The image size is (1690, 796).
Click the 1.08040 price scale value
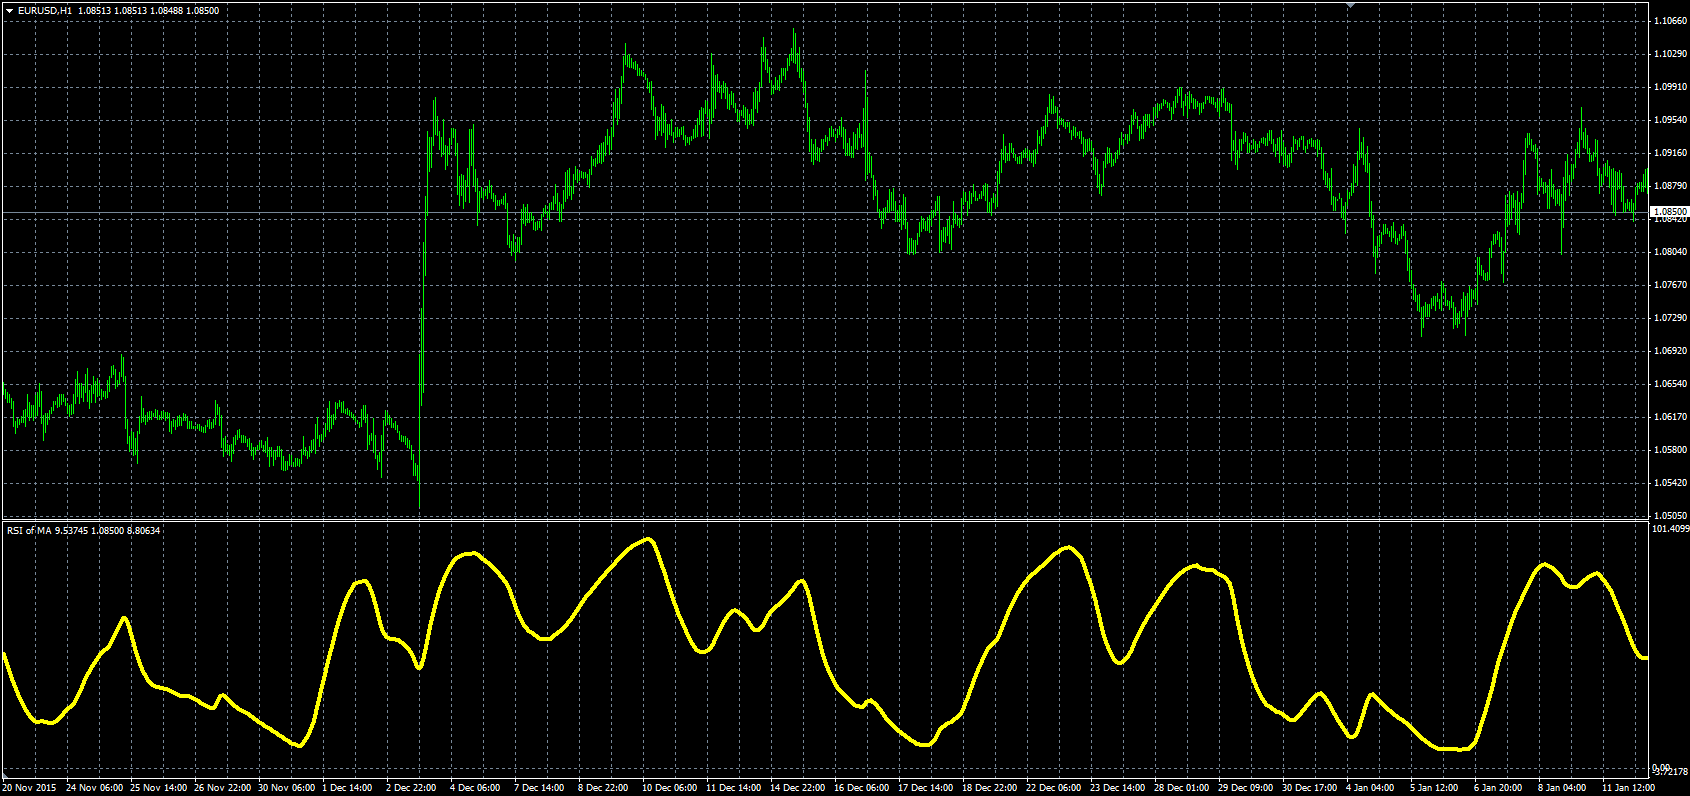pyautogui.click(x=1671, y=252)
